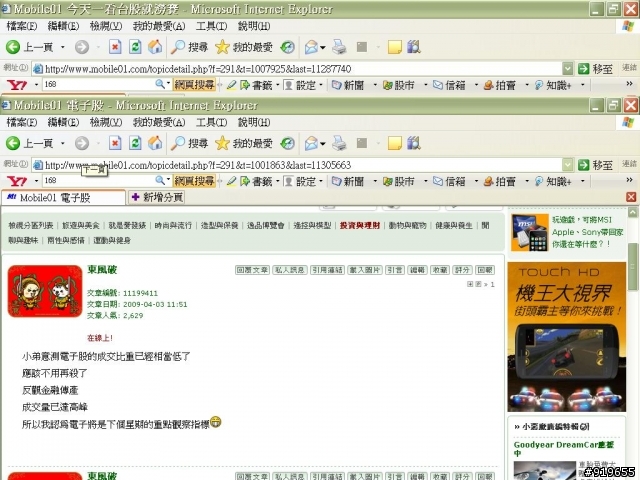
Task: Click 評分 button on first post
Action: pos(462,270)
